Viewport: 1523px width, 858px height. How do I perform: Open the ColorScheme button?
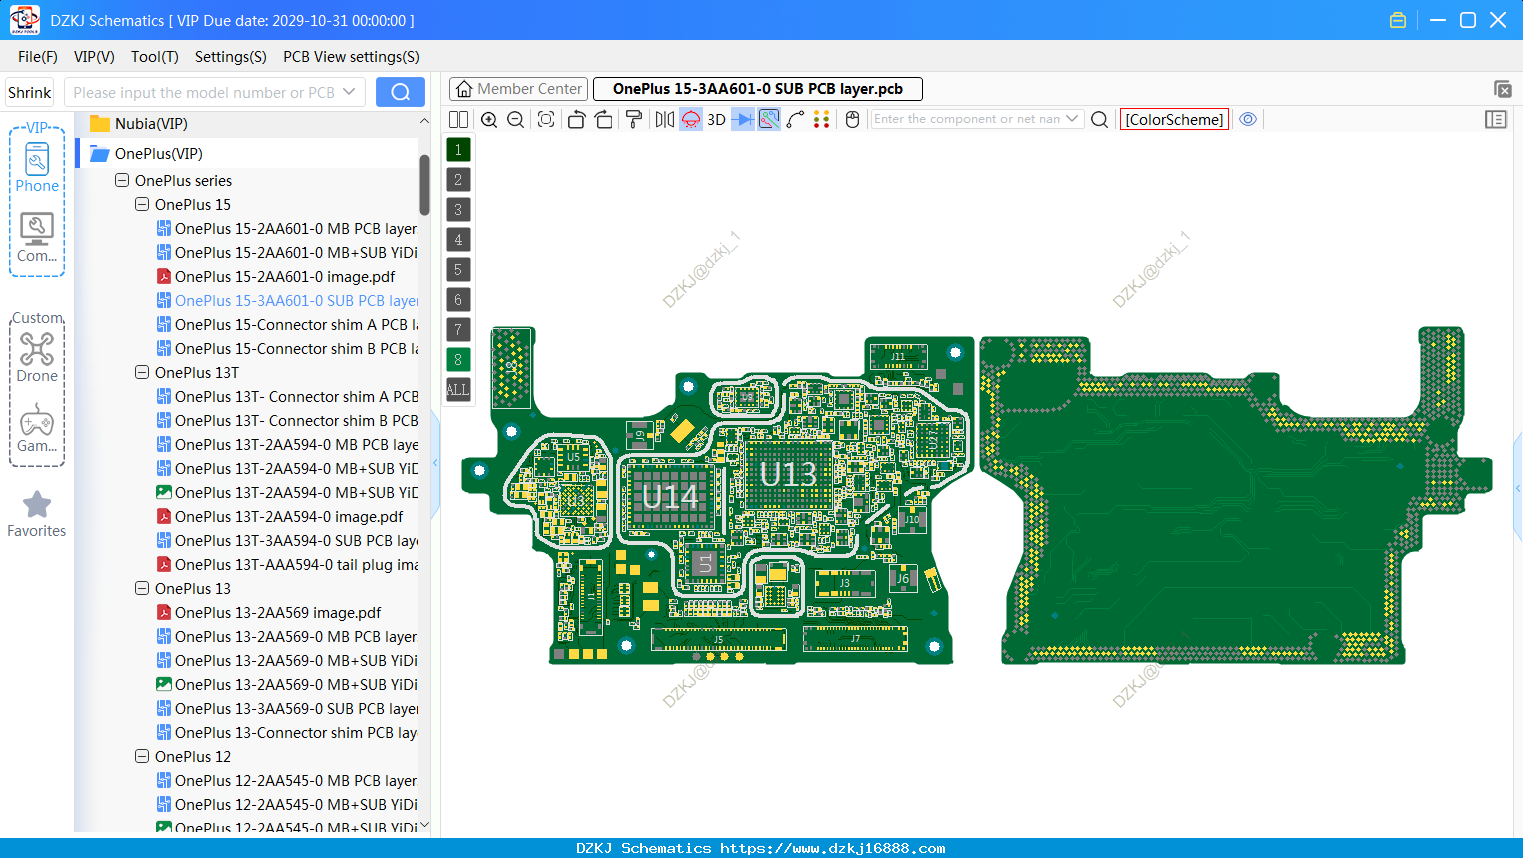click(x=1174, y=119)
